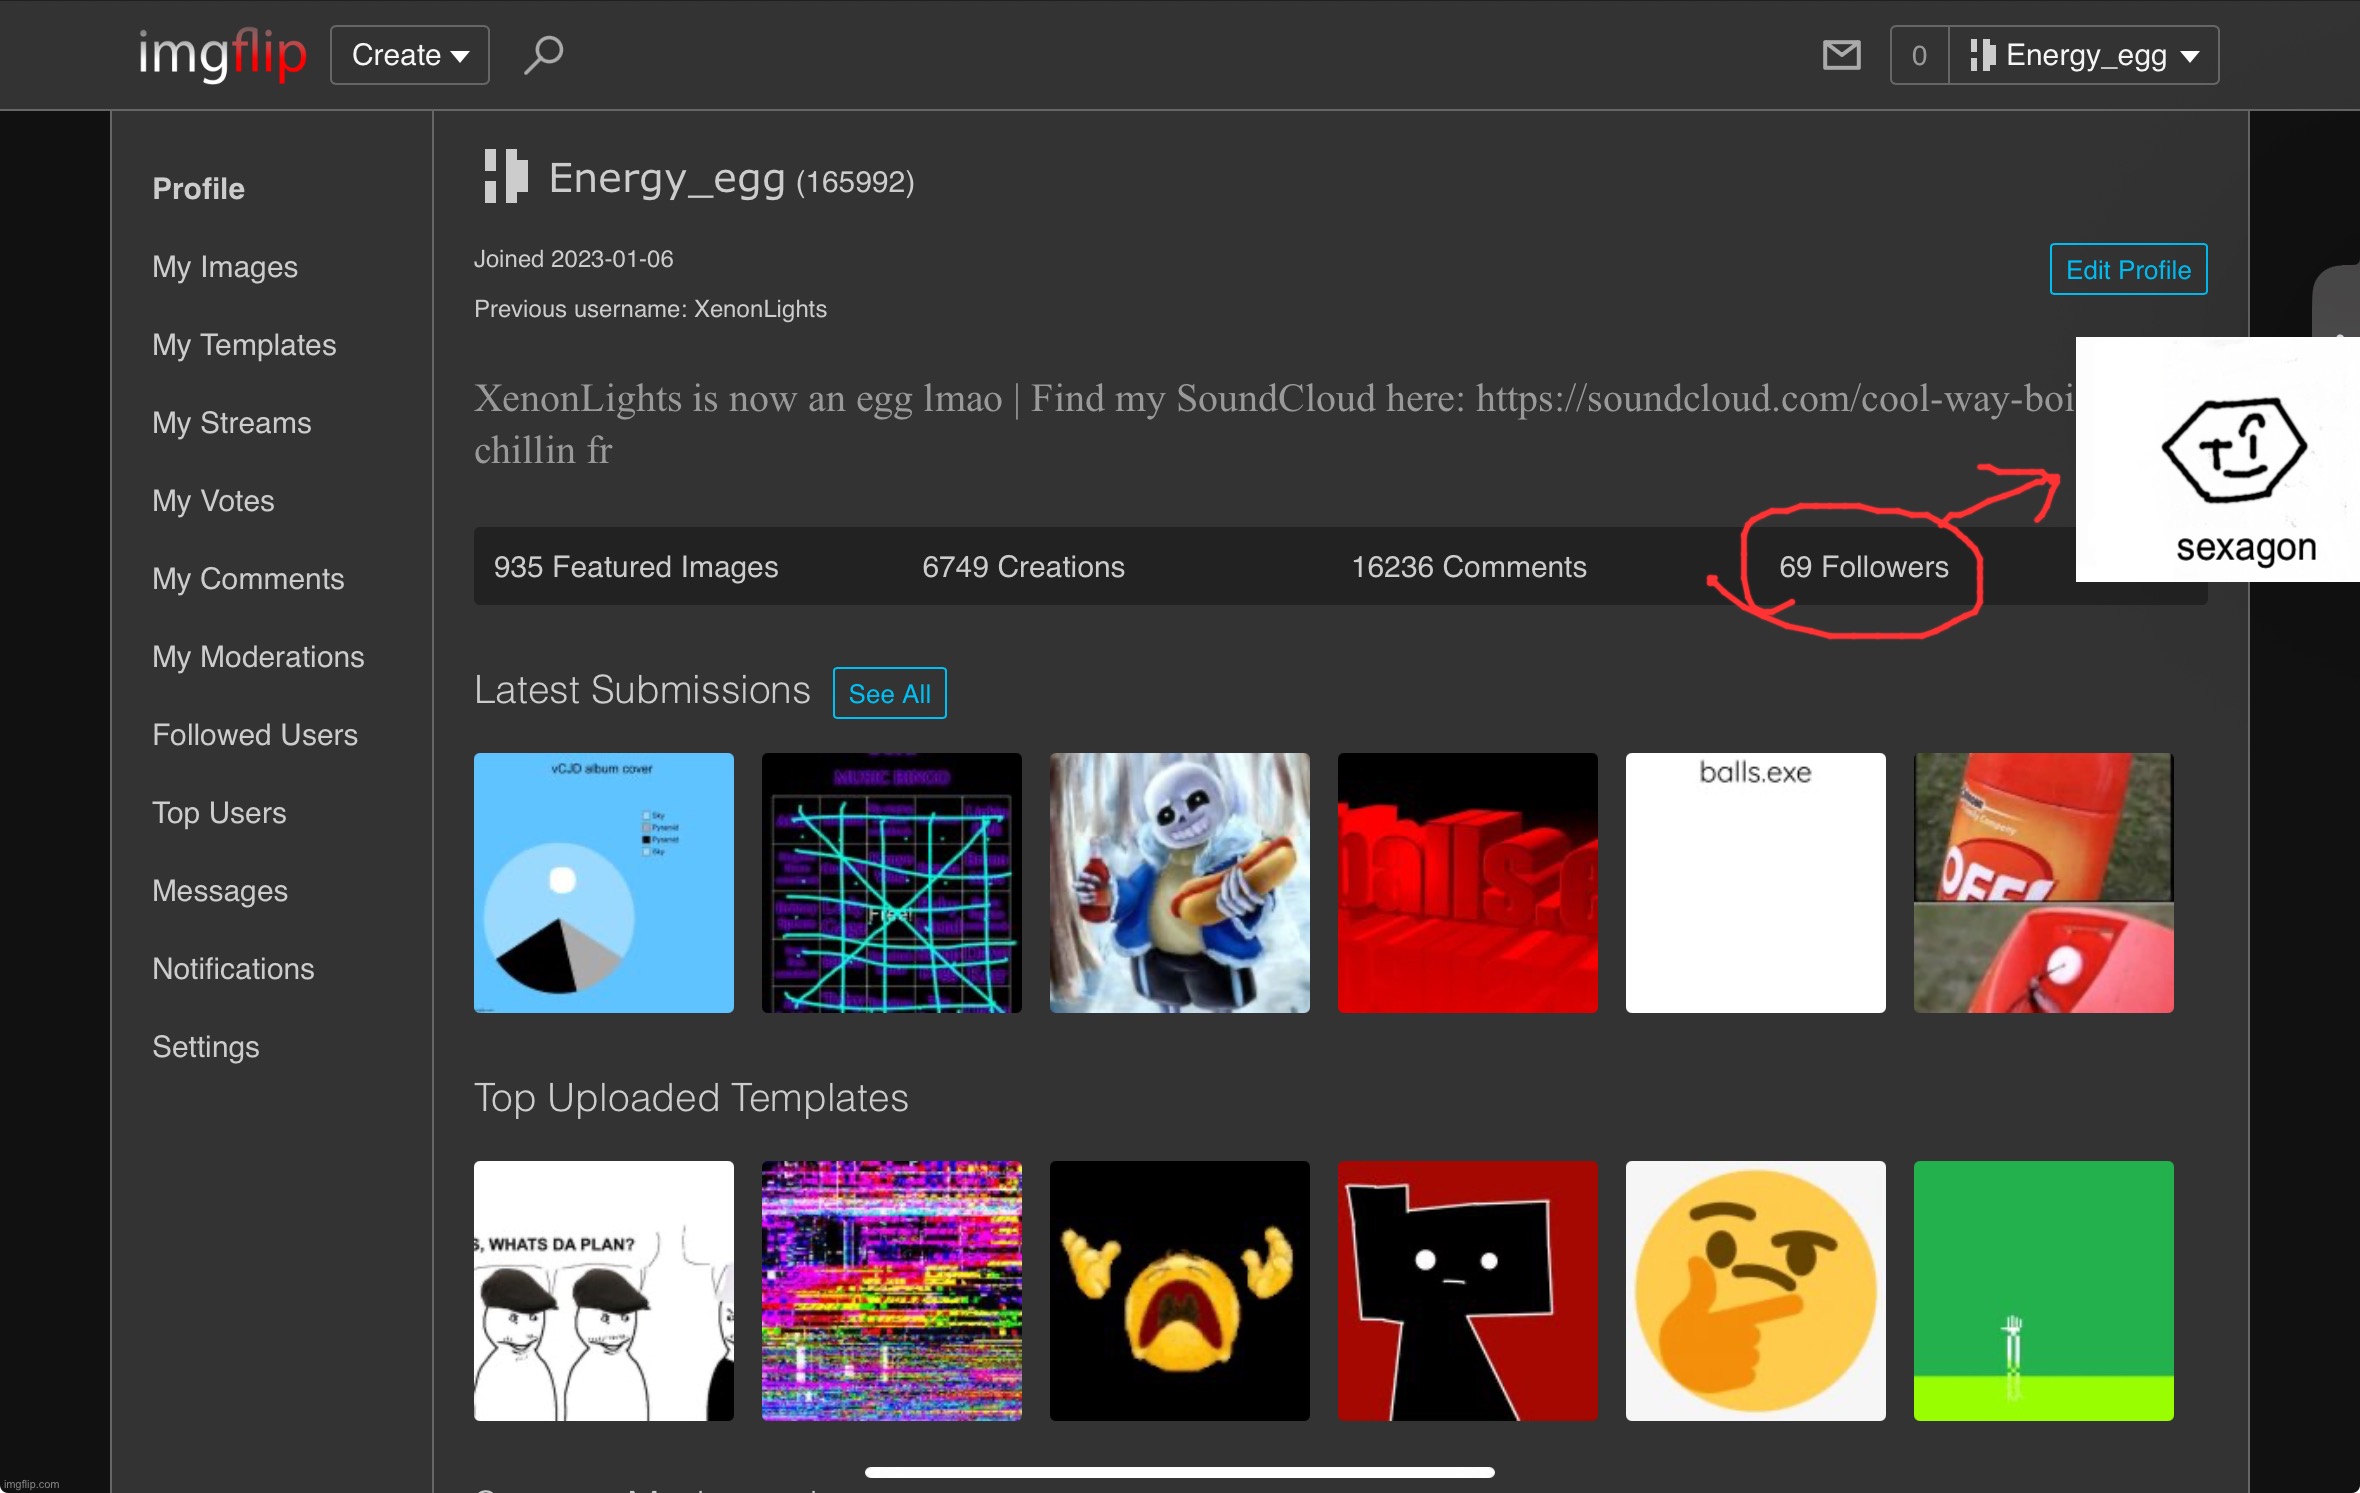Click the imgflip logo
This screenshot has height=1493, width=2360.
point(222,54)
